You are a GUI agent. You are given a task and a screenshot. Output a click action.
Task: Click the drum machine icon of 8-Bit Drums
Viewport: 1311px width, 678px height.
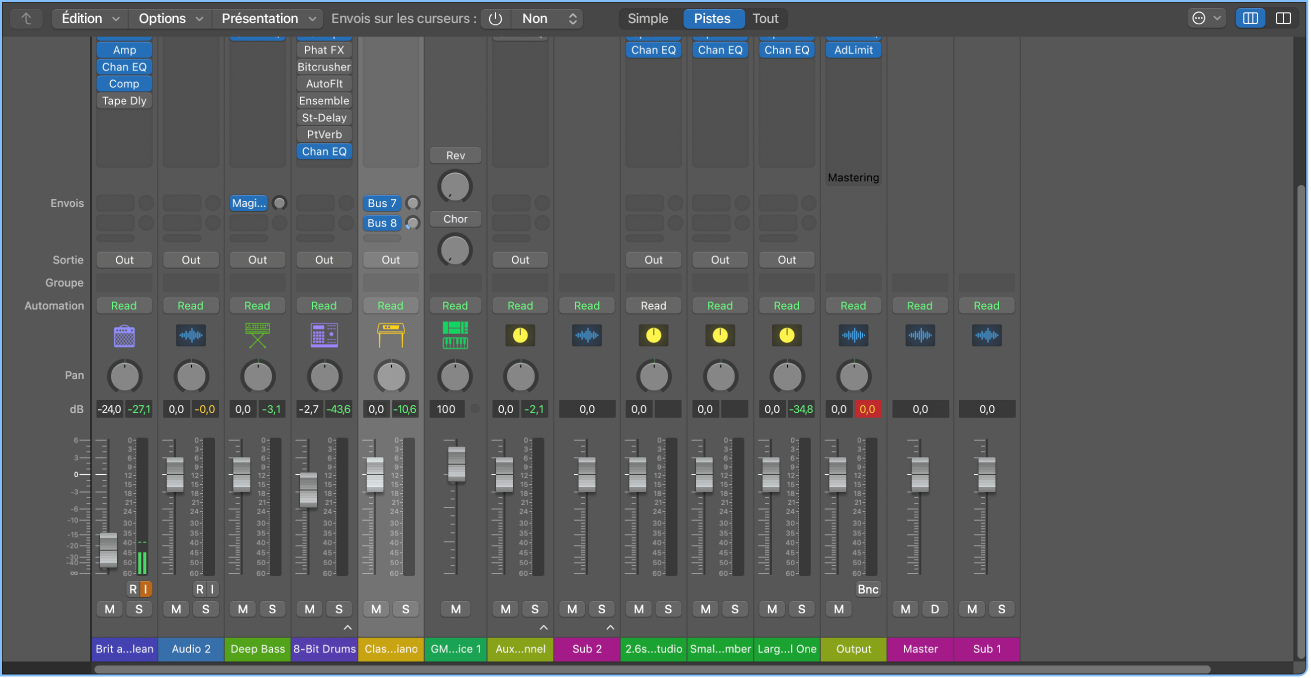coord(324,336)
